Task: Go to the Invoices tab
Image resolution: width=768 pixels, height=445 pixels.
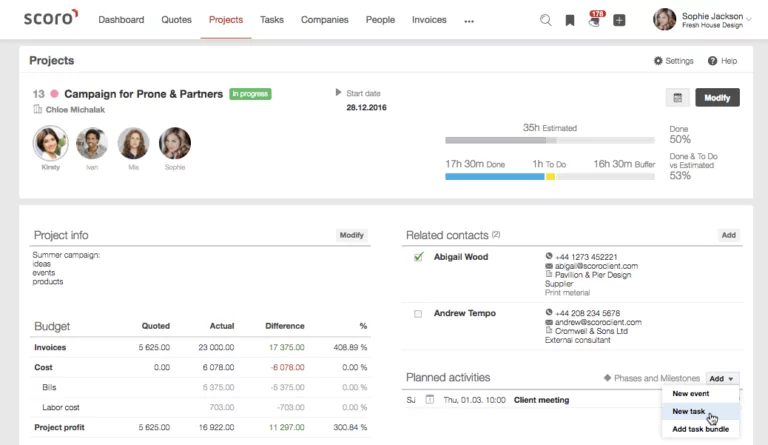Action: click(x=429, y=20)
